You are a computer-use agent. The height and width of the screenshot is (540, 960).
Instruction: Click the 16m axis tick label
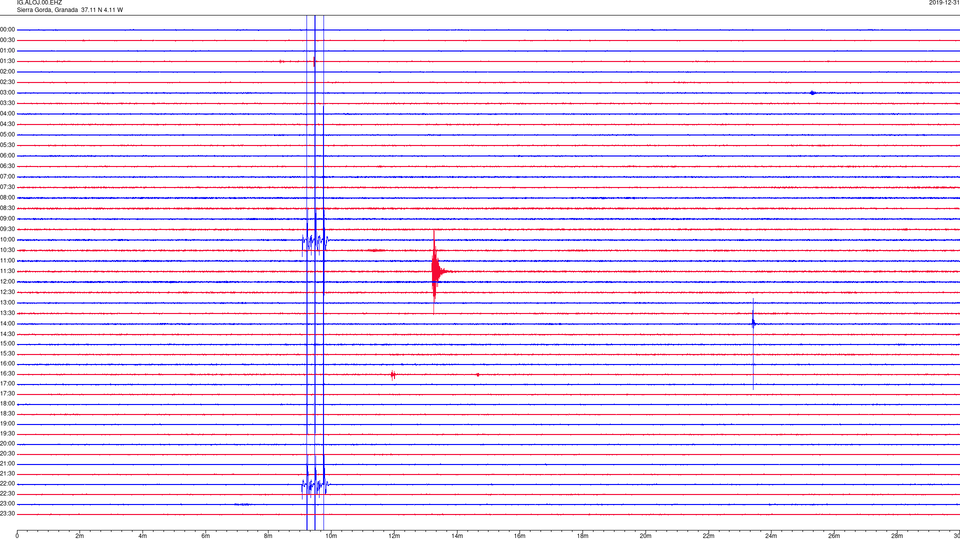520,536
